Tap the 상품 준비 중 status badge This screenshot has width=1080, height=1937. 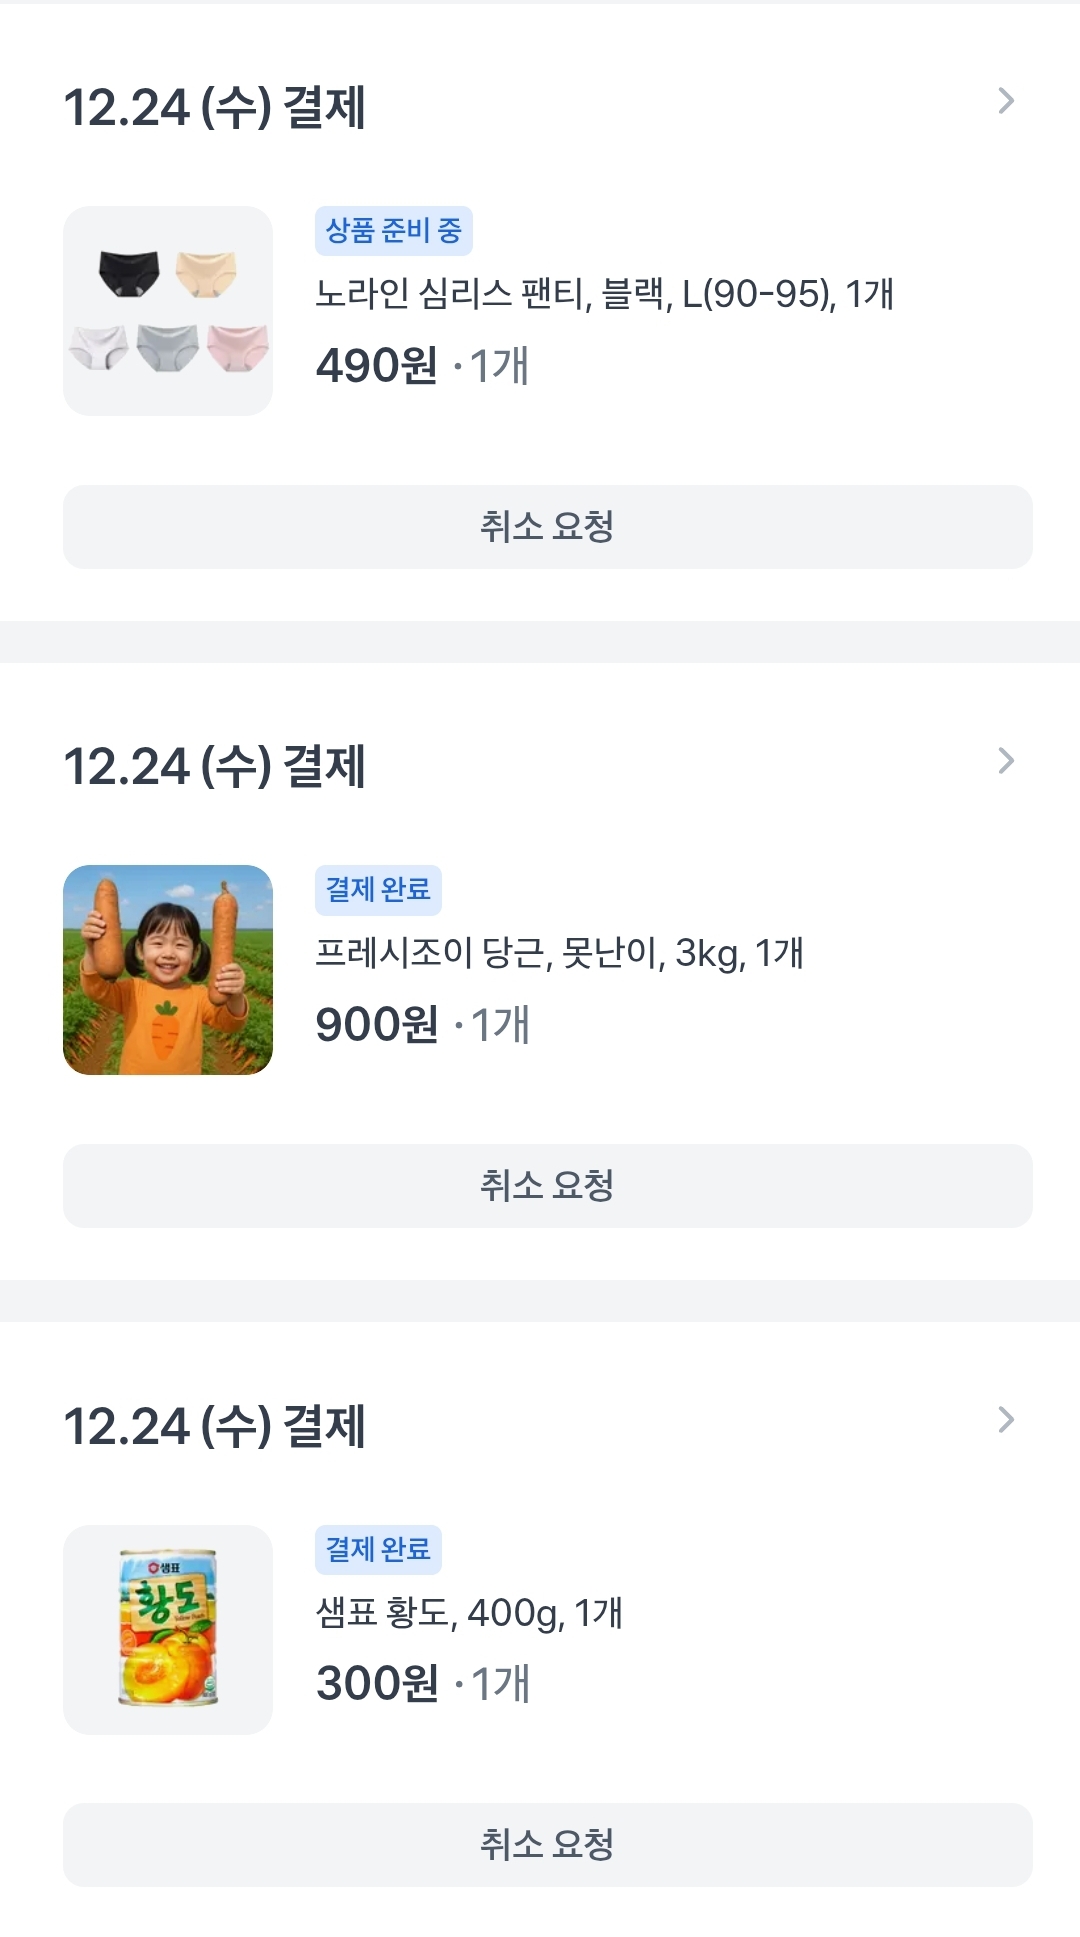click(x=393, y=231)
